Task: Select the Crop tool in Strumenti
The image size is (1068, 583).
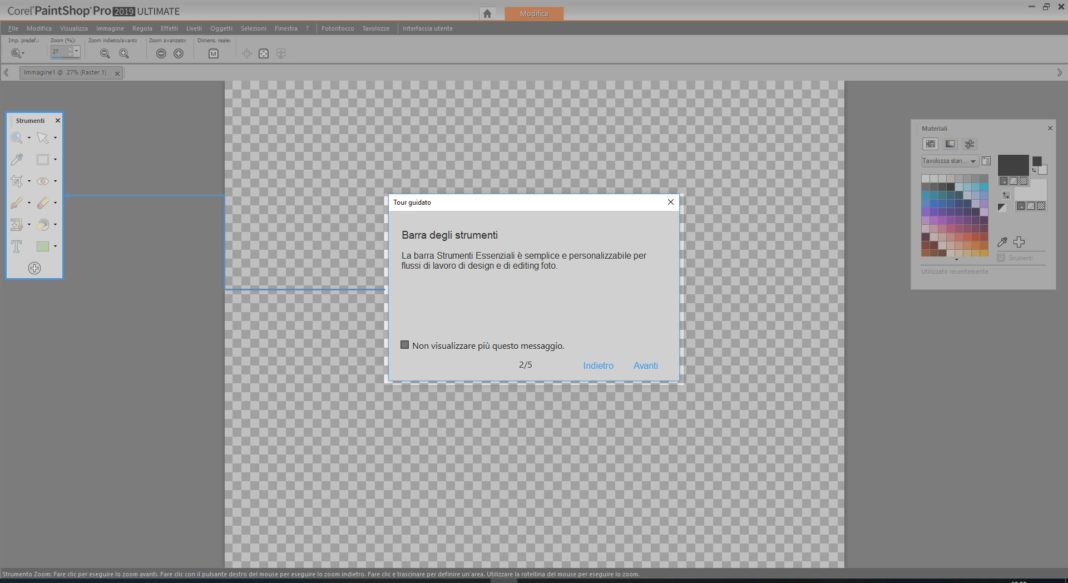Action: 17,181
